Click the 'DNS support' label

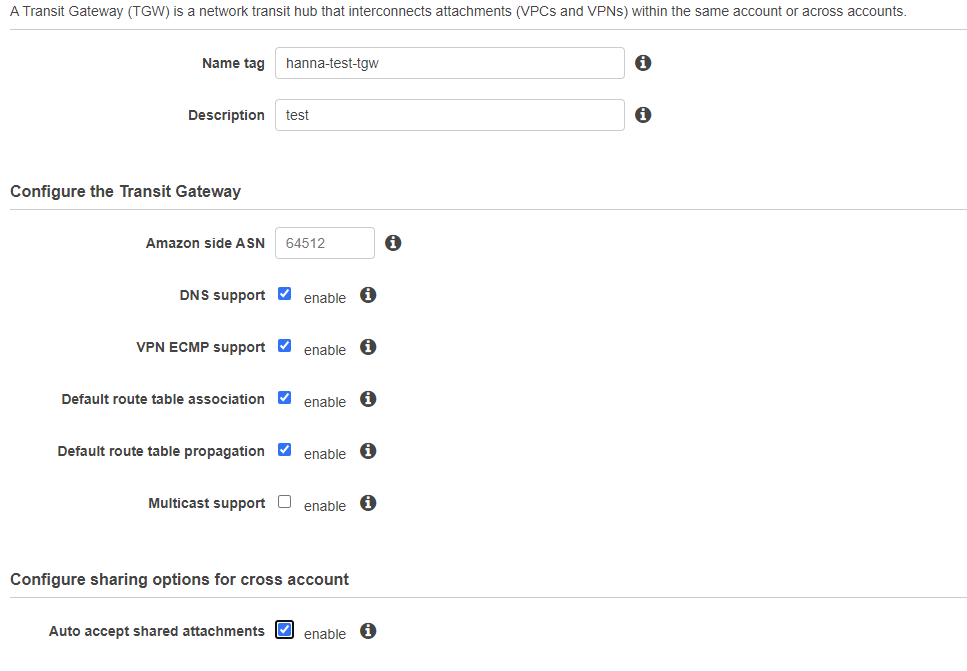pos(222,295)
